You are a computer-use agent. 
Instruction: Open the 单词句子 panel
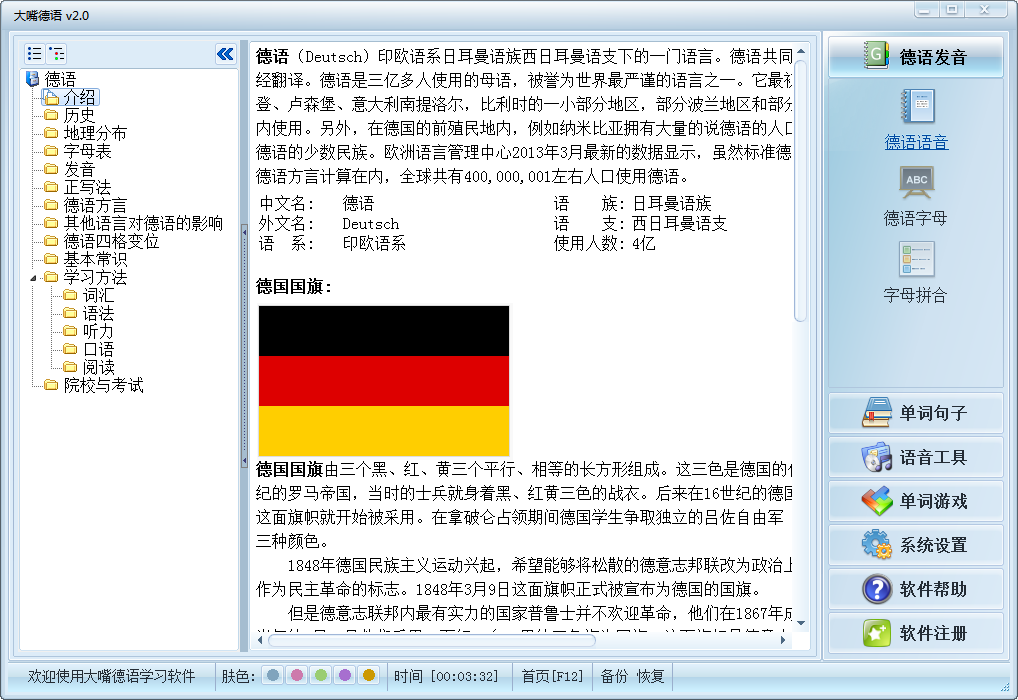click(916, 413)
